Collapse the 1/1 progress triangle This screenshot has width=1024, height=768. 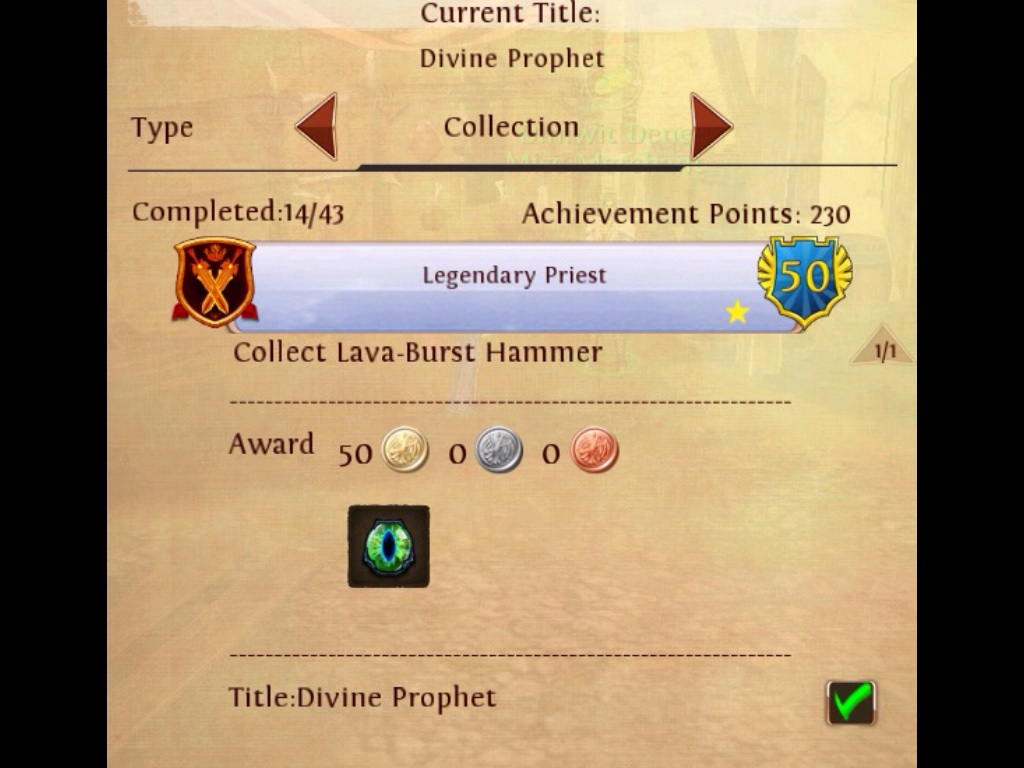[x=882, y=345]
